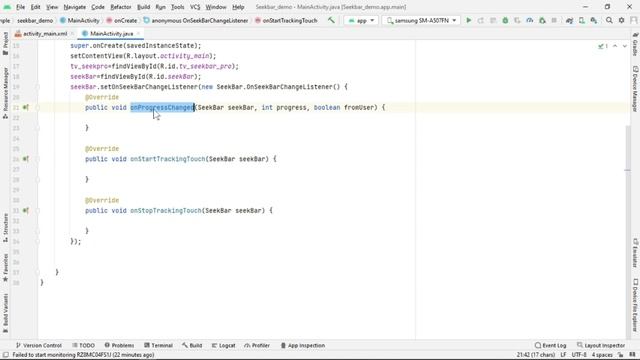Open the Device Manager toolbar icon
Image resolution: width=640 pixels, height=360 pixels.
click(582, 20)
